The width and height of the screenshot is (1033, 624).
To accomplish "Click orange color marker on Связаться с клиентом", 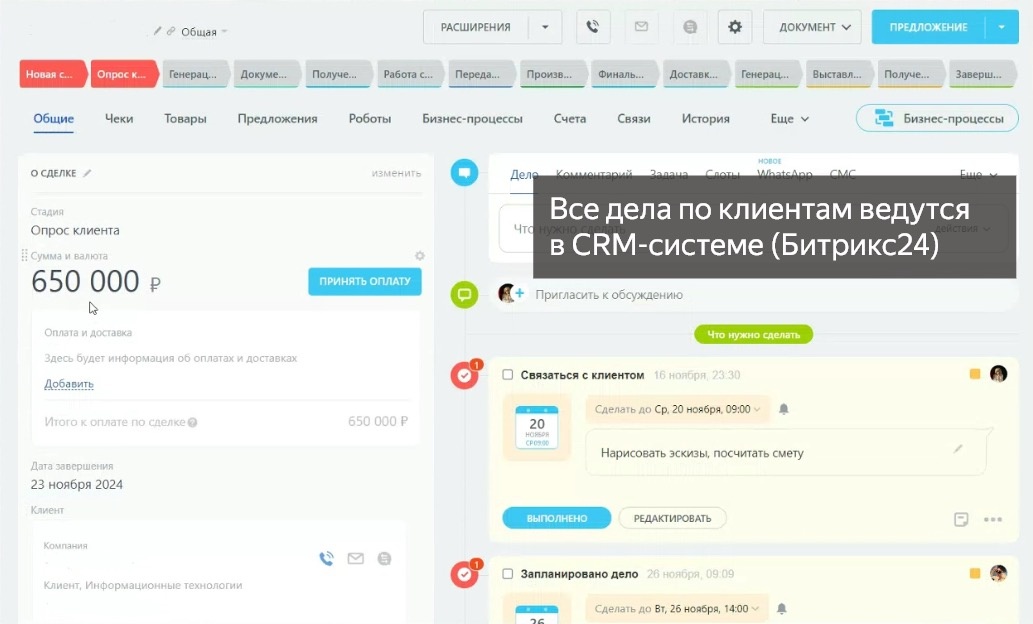I will [975, 374].
